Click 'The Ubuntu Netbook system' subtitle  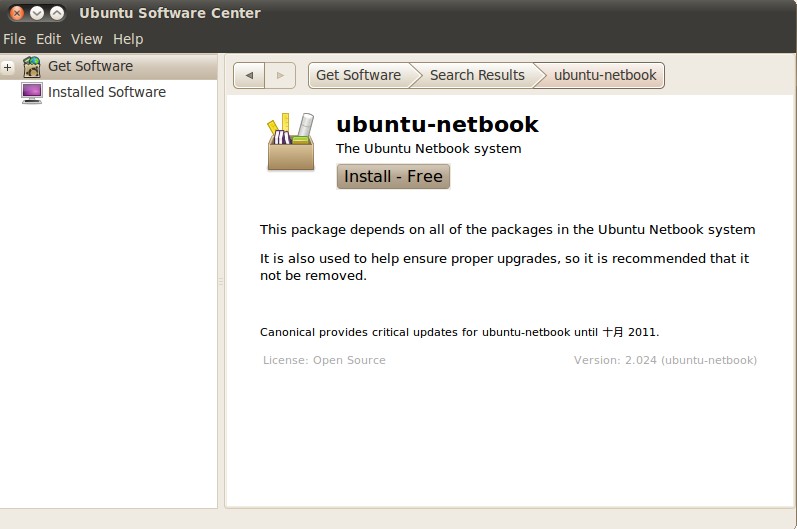point(428,148)
